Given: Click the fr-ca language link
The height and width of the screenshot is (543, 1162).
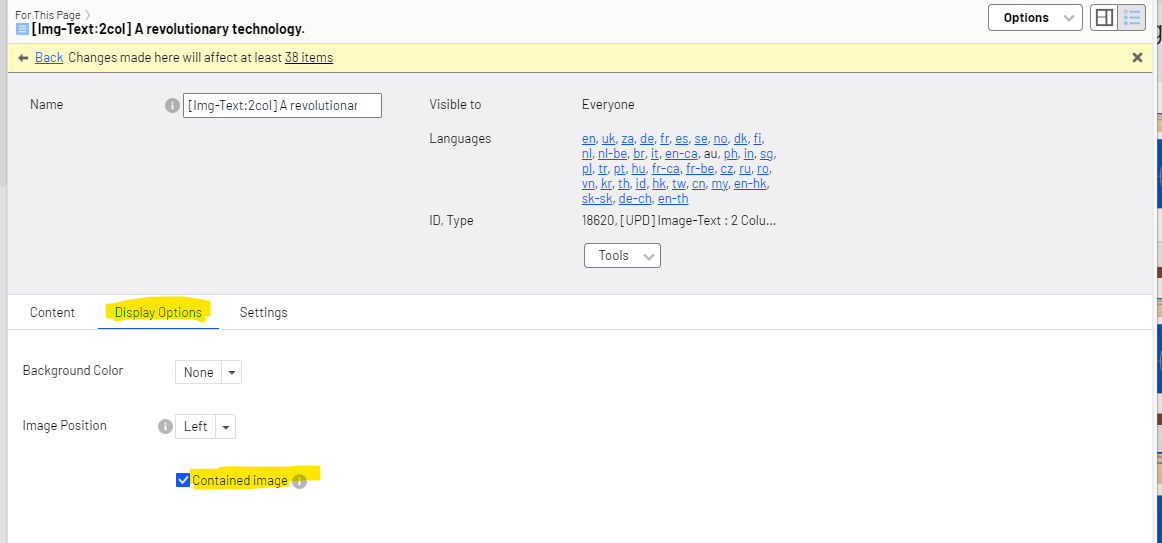Looking at the screenshot, I should (x=665, y=169).
